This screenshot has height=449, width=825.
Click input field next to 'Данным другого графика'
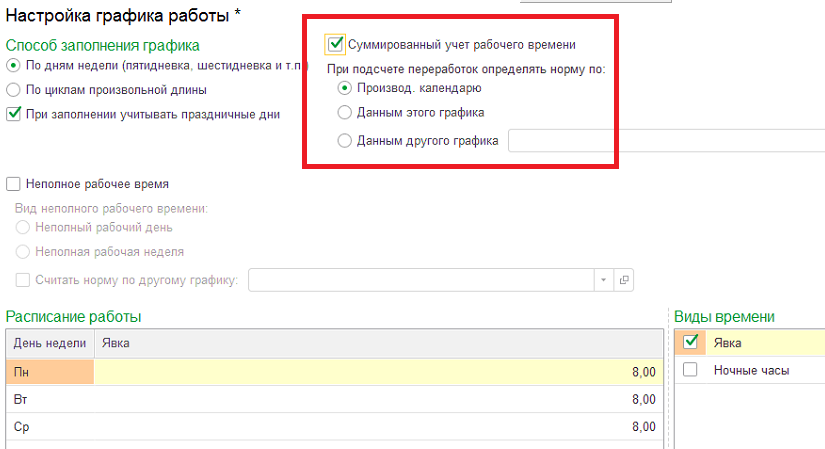[666, 141]
